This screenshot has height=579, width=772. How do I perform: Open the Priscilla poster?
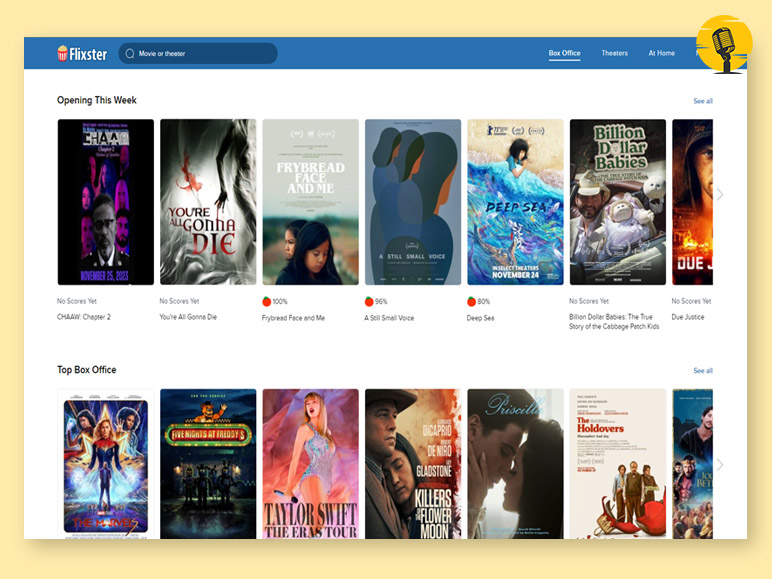click(515, 464)
